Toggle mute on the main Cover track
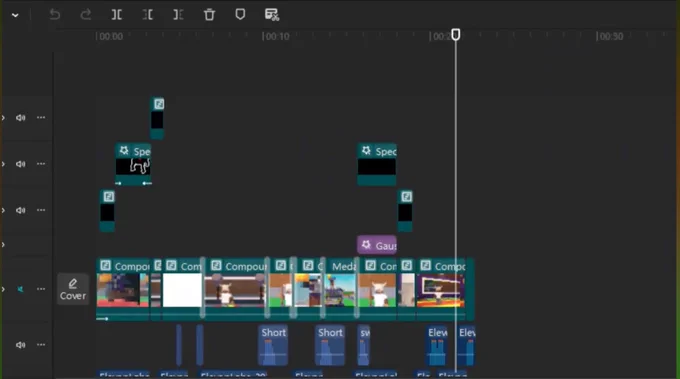This screenshot has height=379, width=680. (20, 289)
